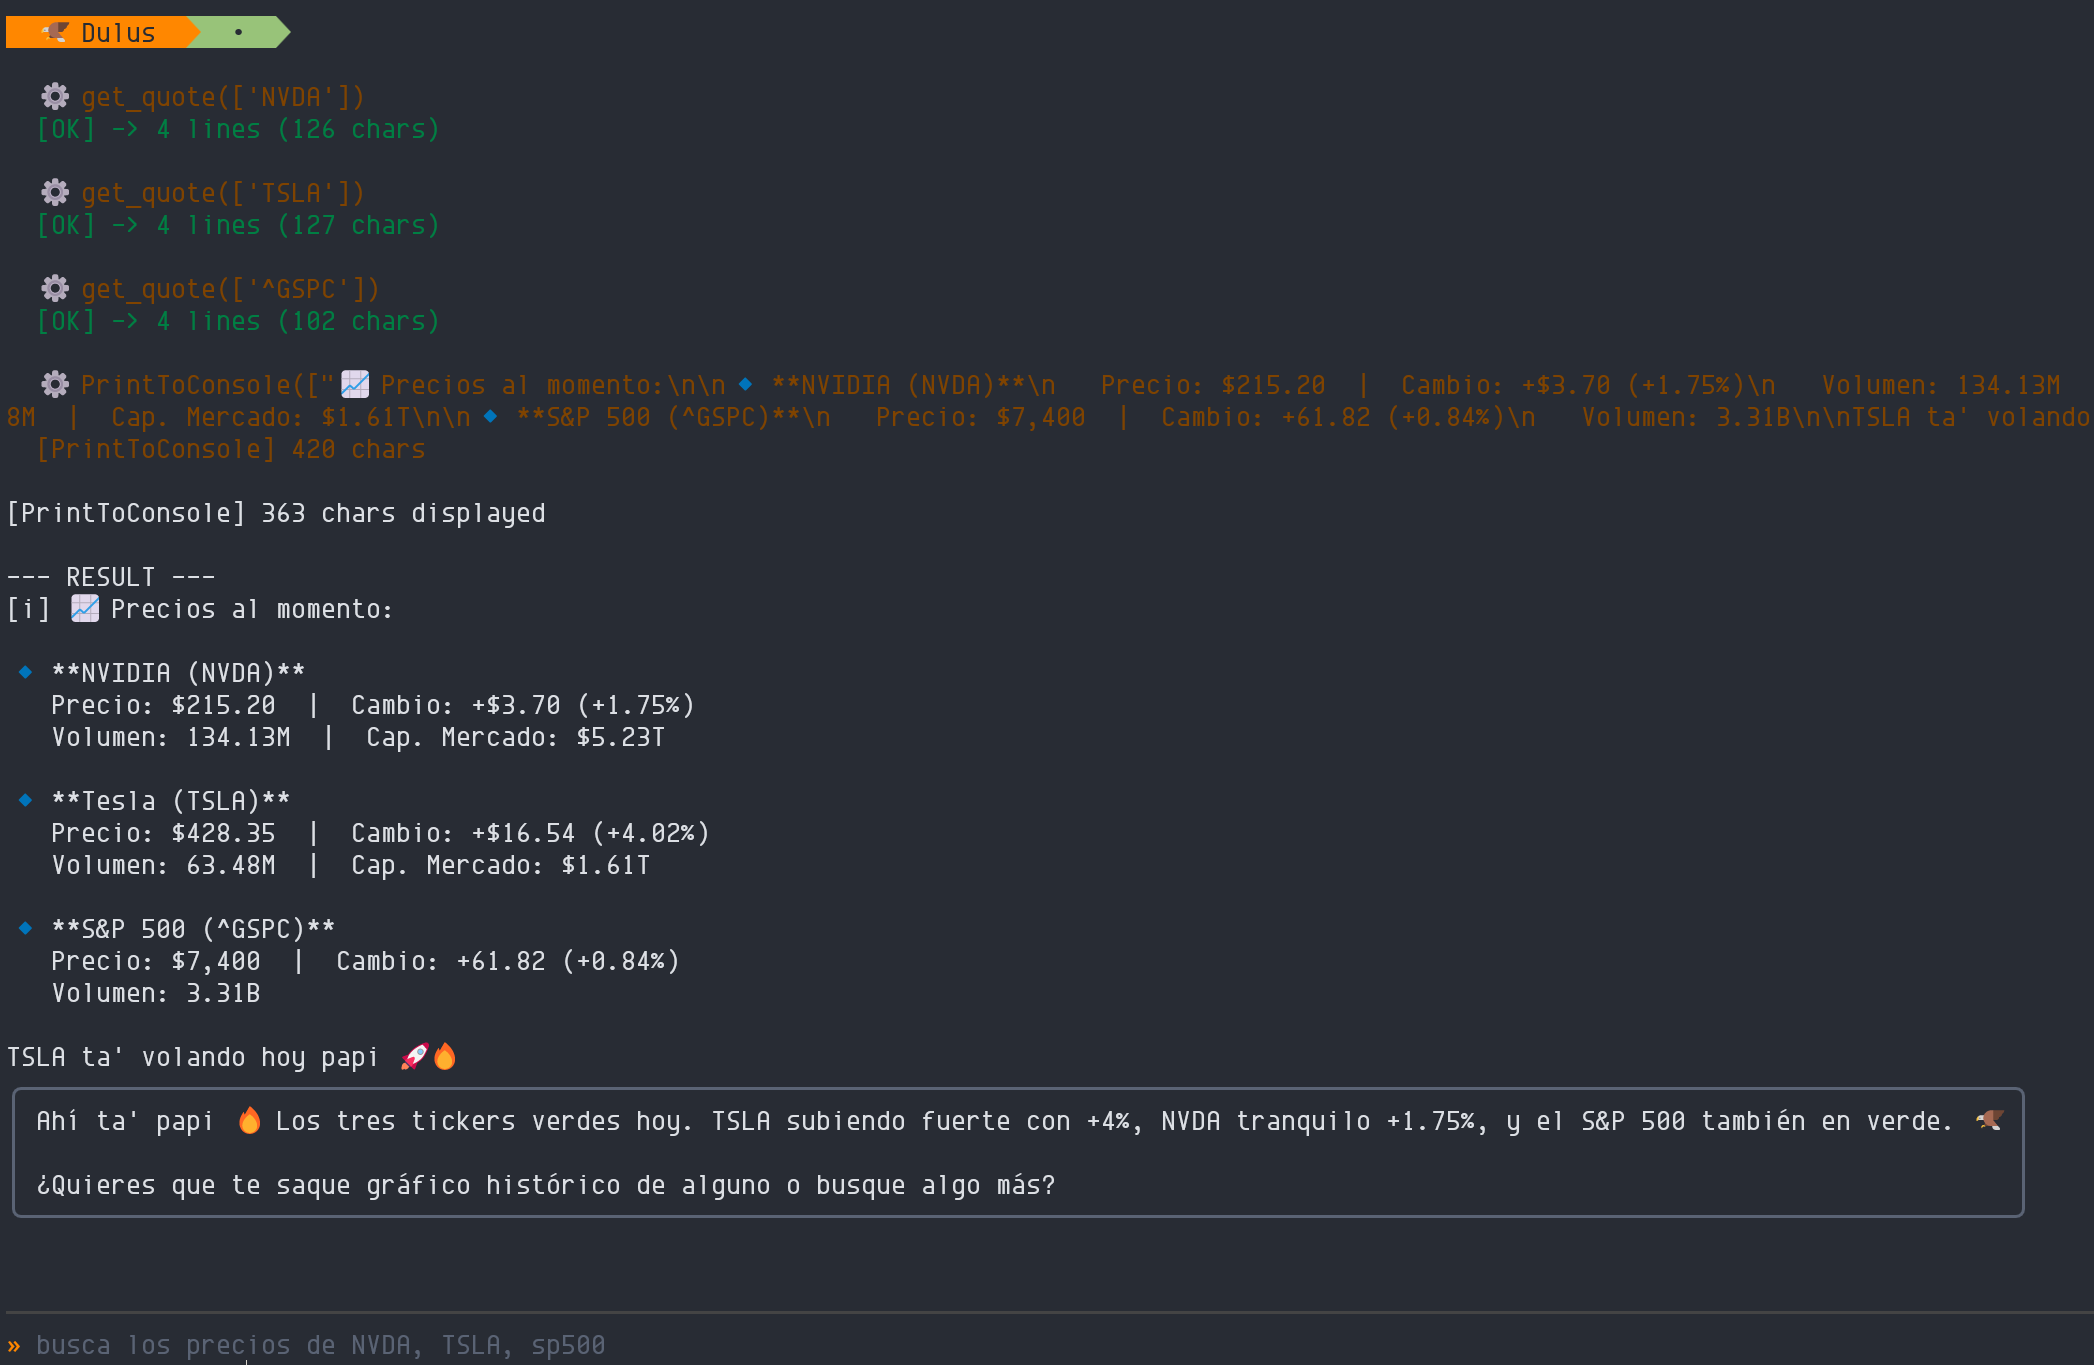
Task: Click the text "get_quote(['^GSPC'])"
Action: (x=231, y=289)
